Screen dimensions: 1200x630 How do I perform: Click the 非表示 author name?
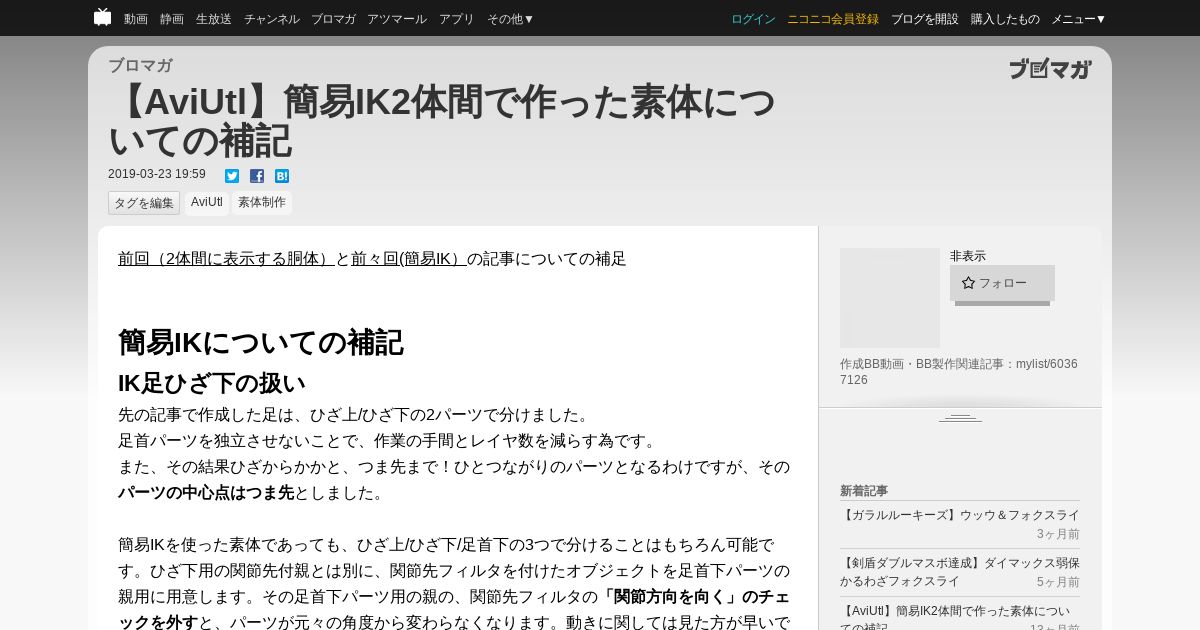click(x=968, y=256)
